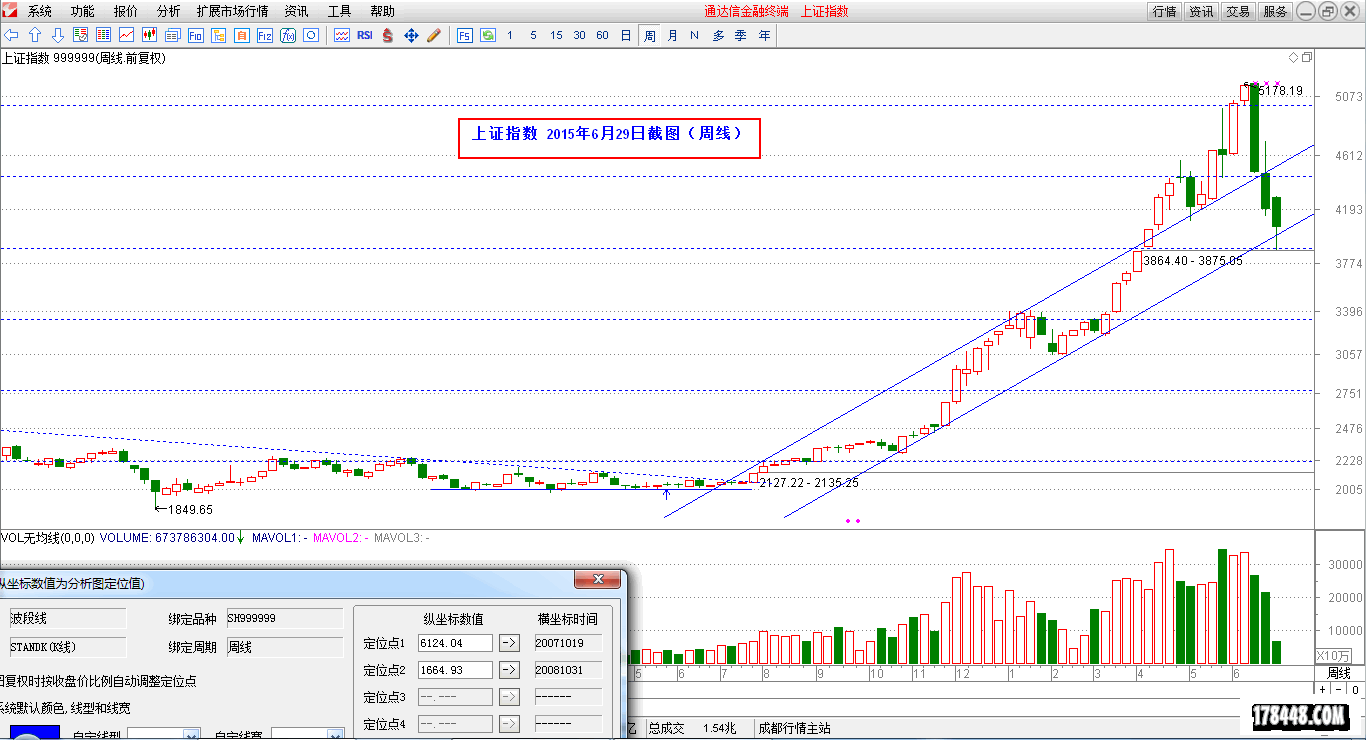The width and height of the screenshot is (1366, 740).
Task: Open the candlestick K-line chart icon
Action: pos(149,35)
